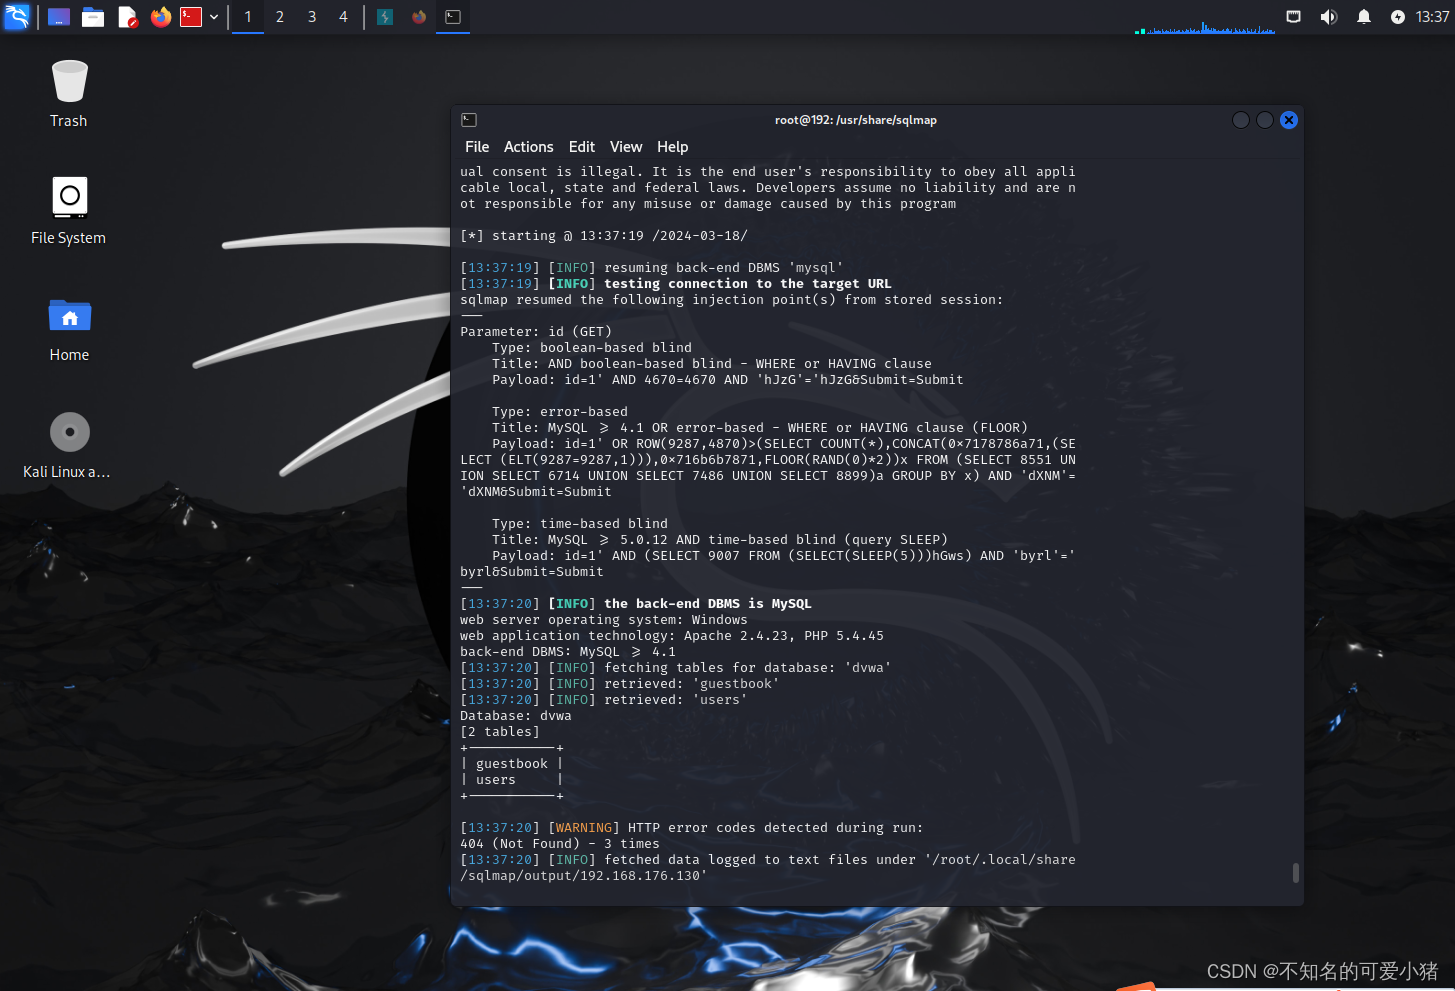Open the File menu in terminal
Viewport: 1455px width, 991px height.
coord(477,147)
